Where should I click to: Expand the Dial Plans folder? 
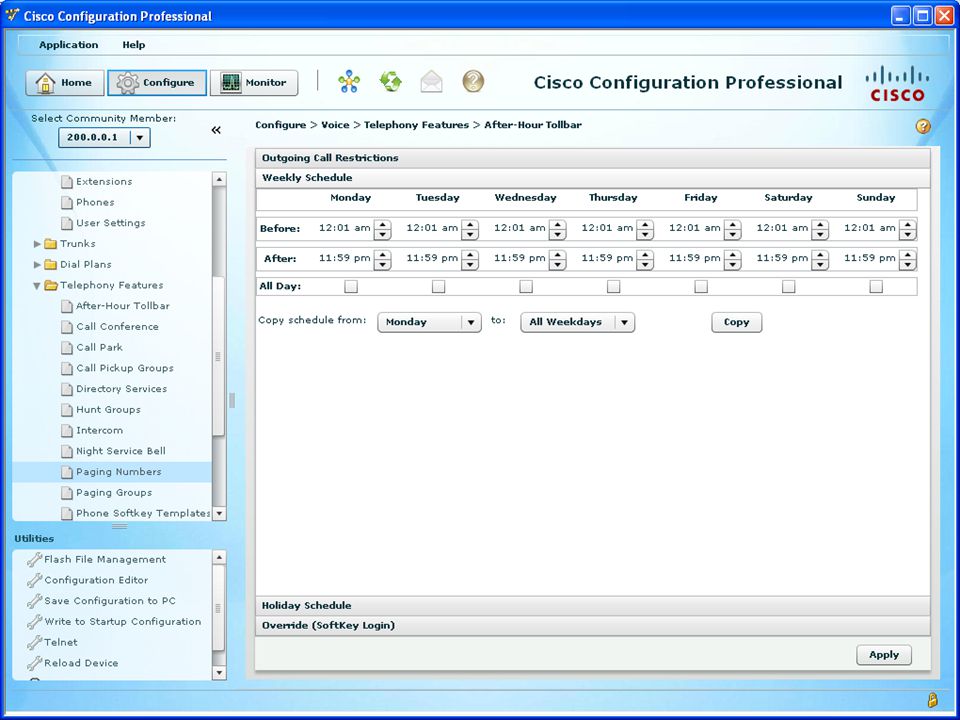(x=37, y=264)
